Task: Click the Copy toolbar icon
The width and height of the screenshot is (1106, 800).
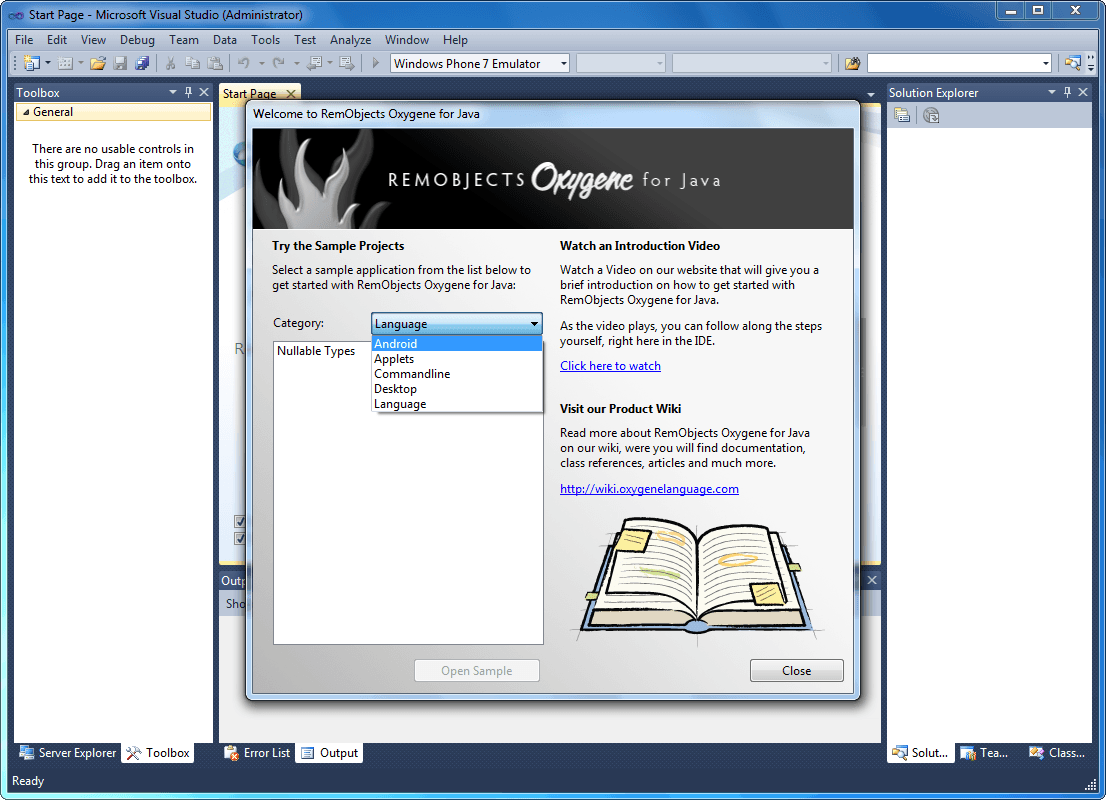Action: tap(192, 63)
